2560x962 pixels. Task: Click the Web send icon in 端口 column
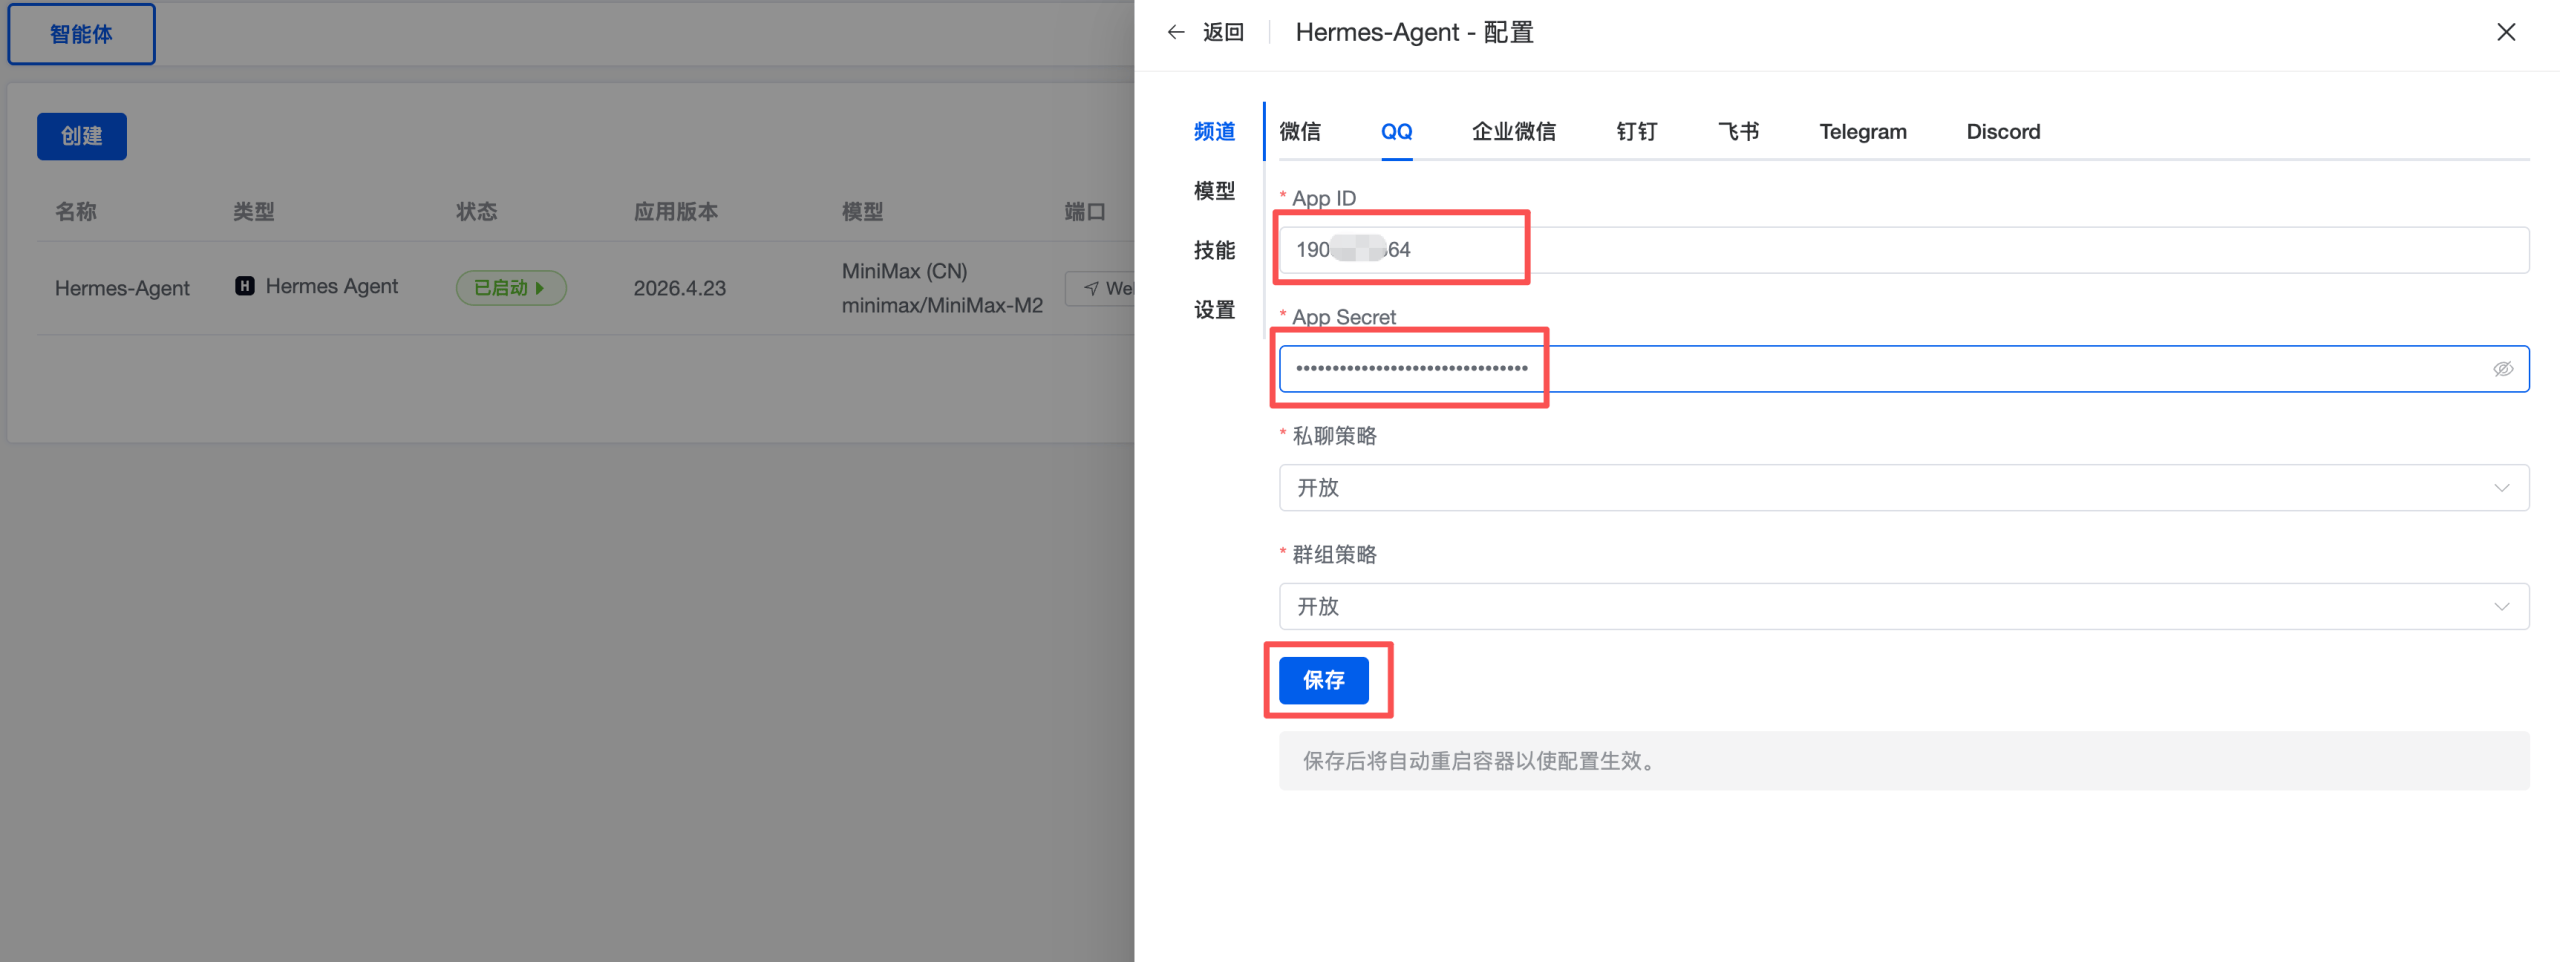click(x=1092, y=288)
